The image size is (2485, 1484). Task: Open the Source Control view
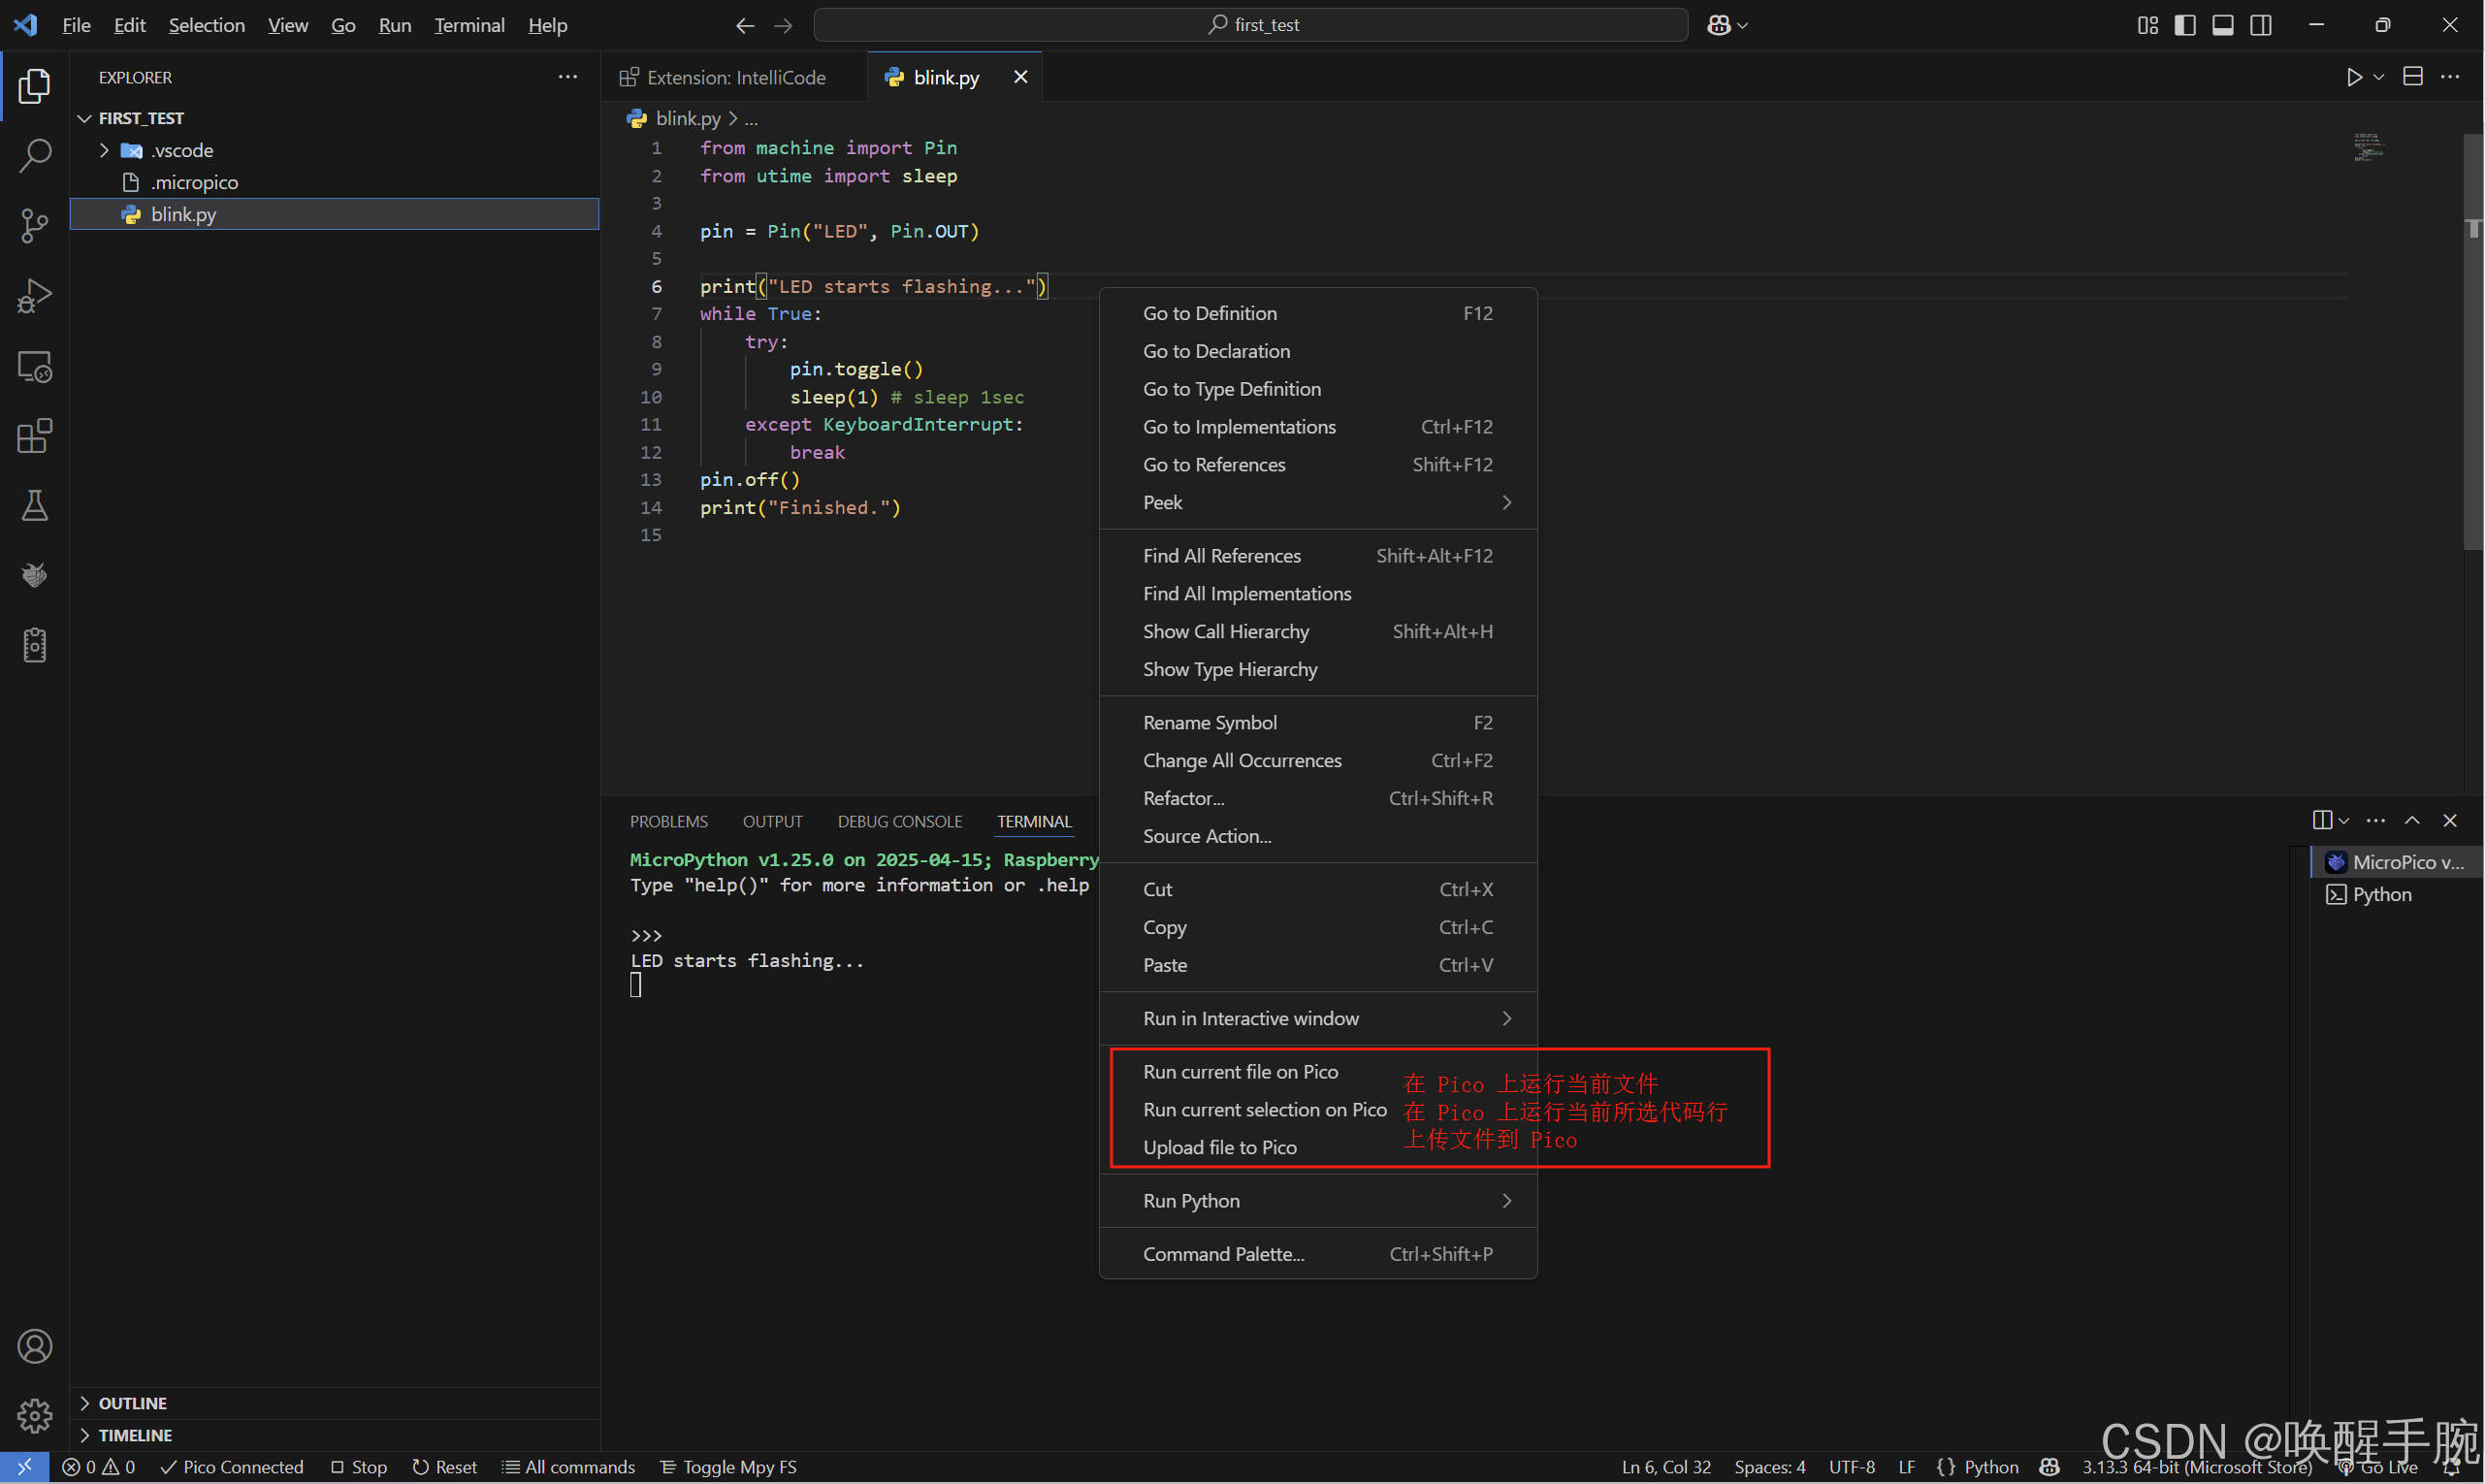click(x=35, y=225)
